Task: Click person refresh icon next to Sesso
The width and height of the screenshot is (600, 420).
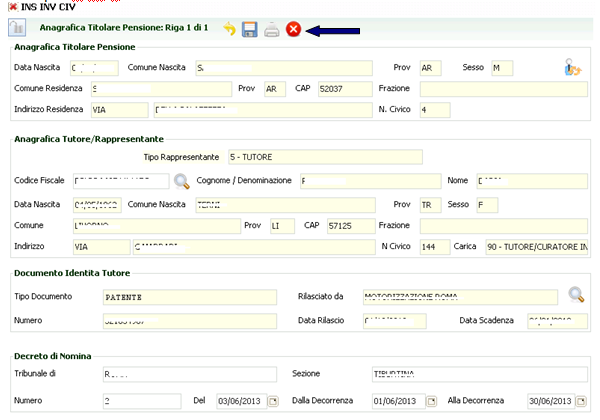Action: click(x=573, y=67)
